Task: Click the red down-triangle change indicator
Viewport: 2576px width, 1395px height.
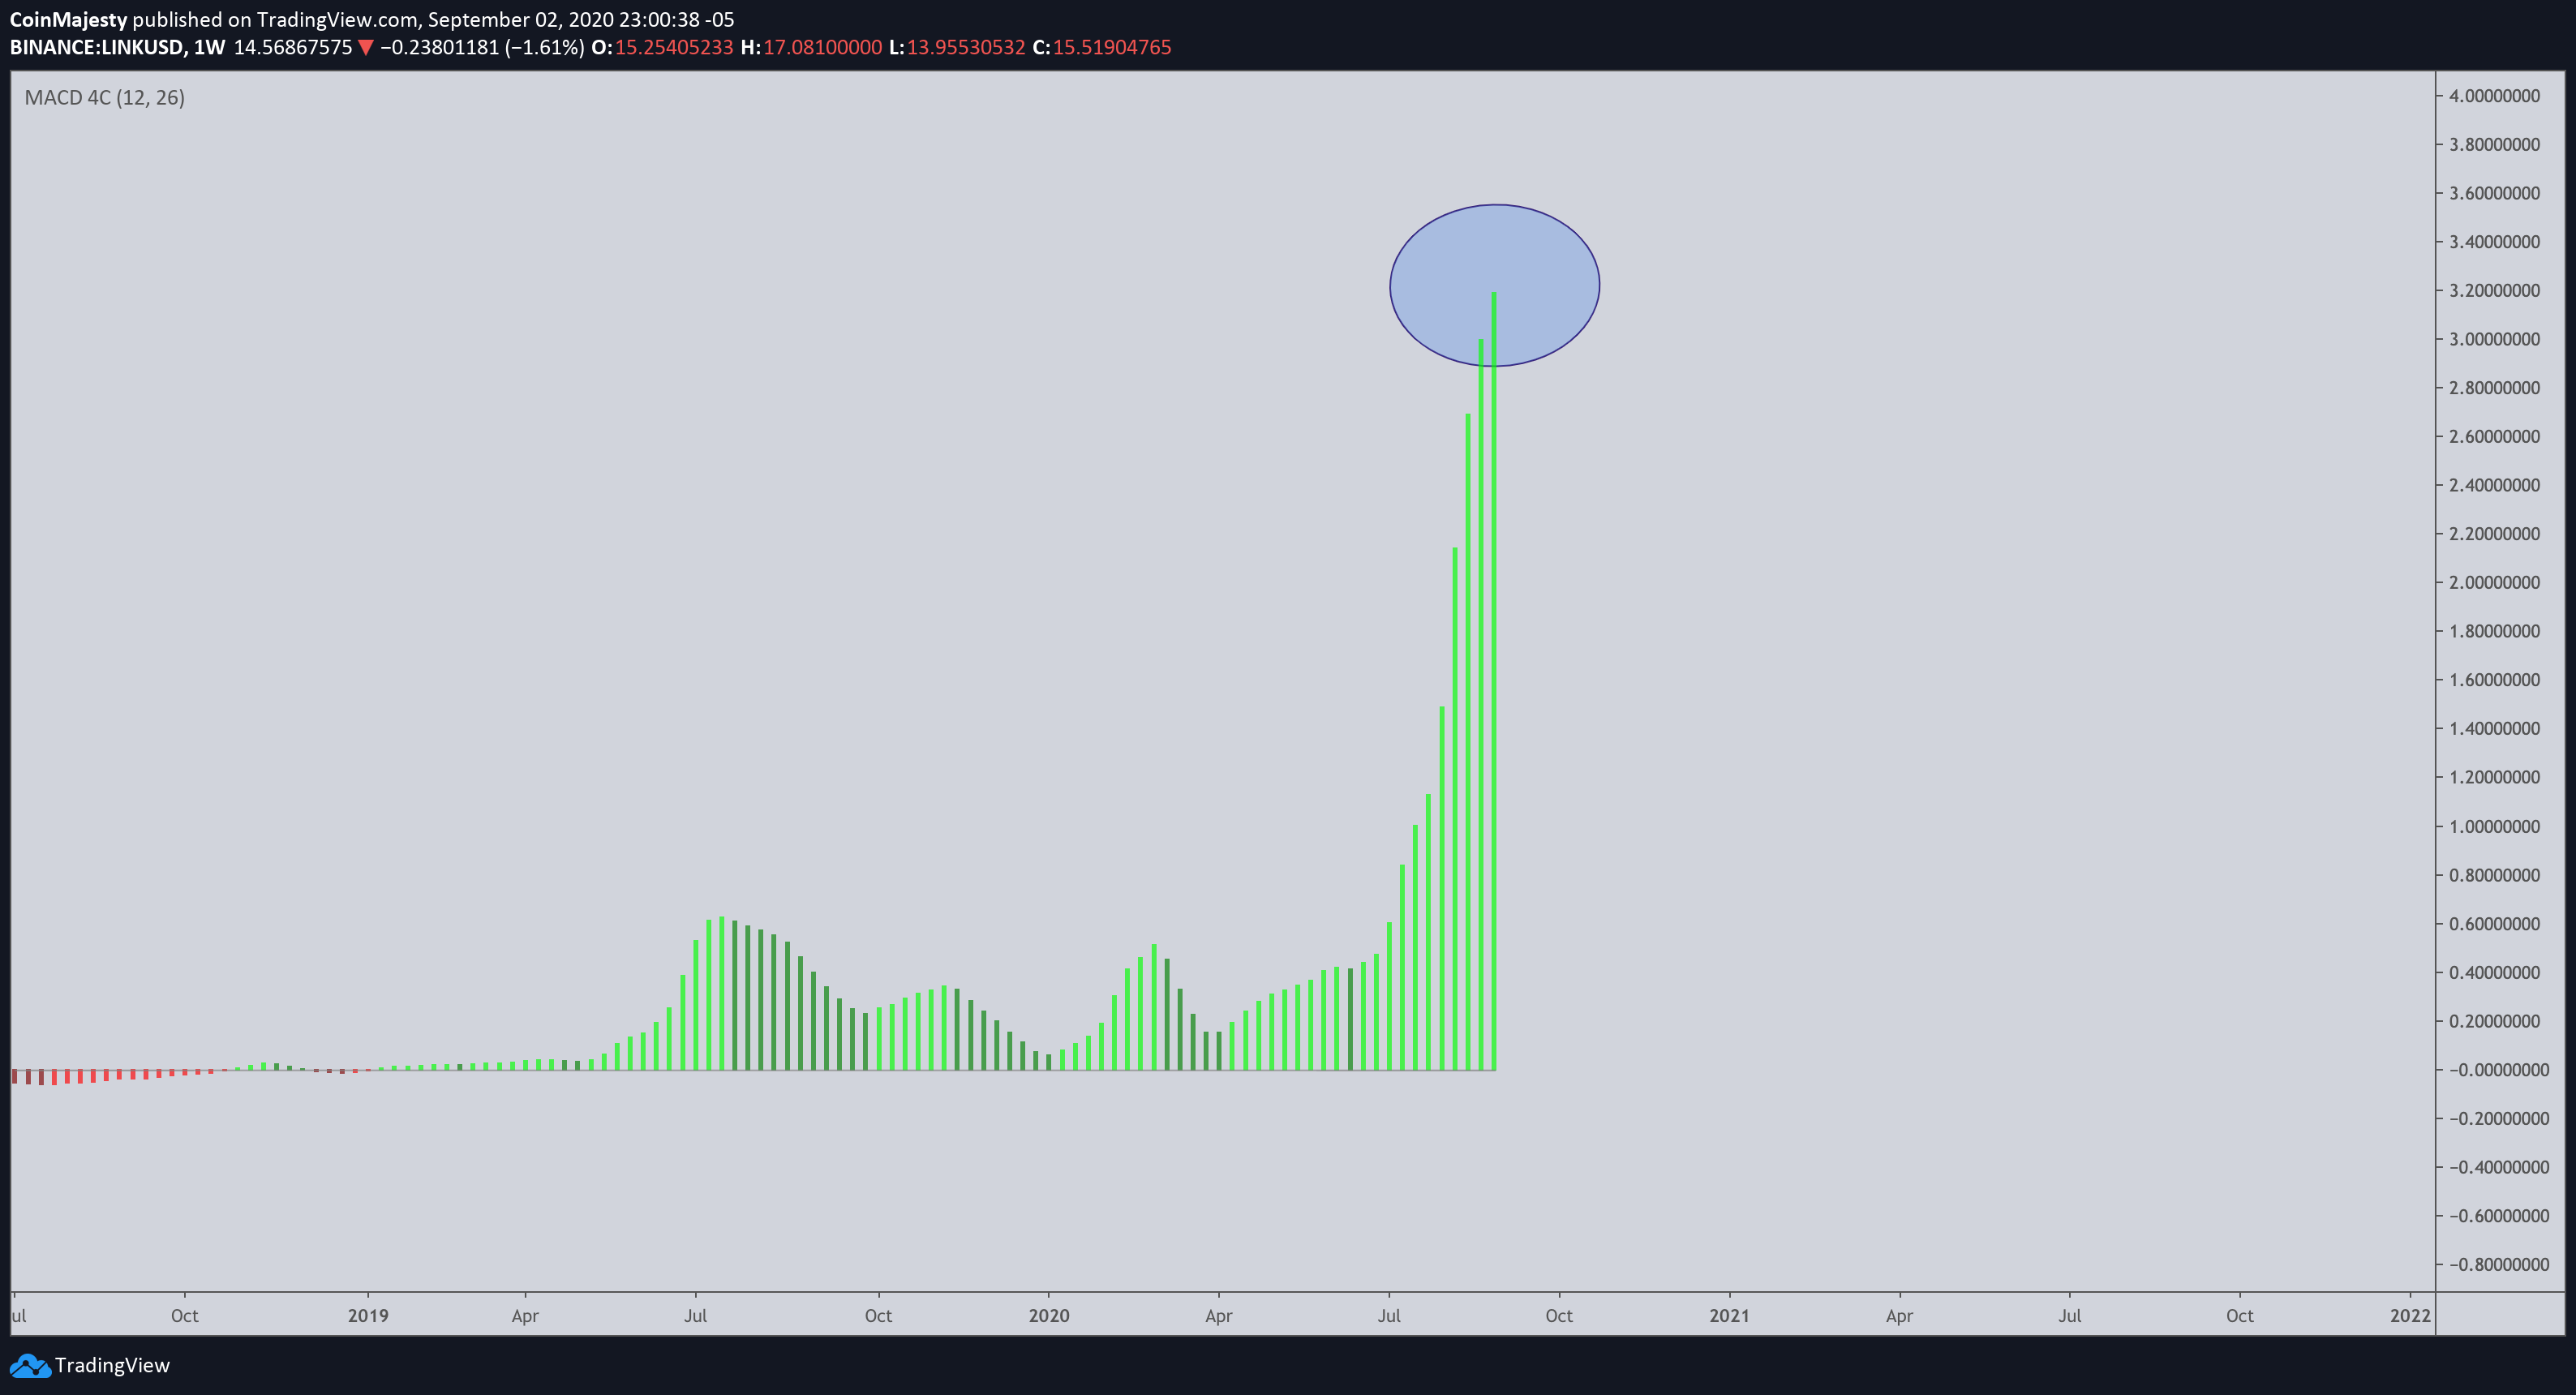Action: (x=366, y=47)
